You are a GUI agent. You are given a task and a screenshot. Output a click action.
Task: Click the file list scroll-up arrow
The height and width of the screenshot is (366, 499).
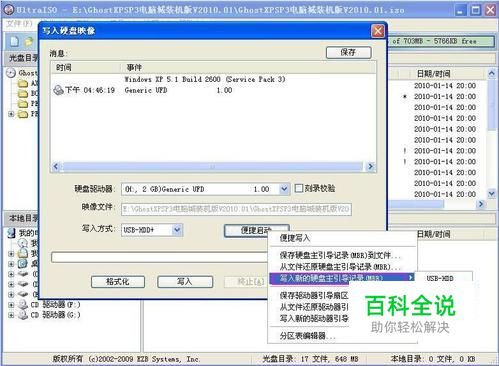(491, 73)
